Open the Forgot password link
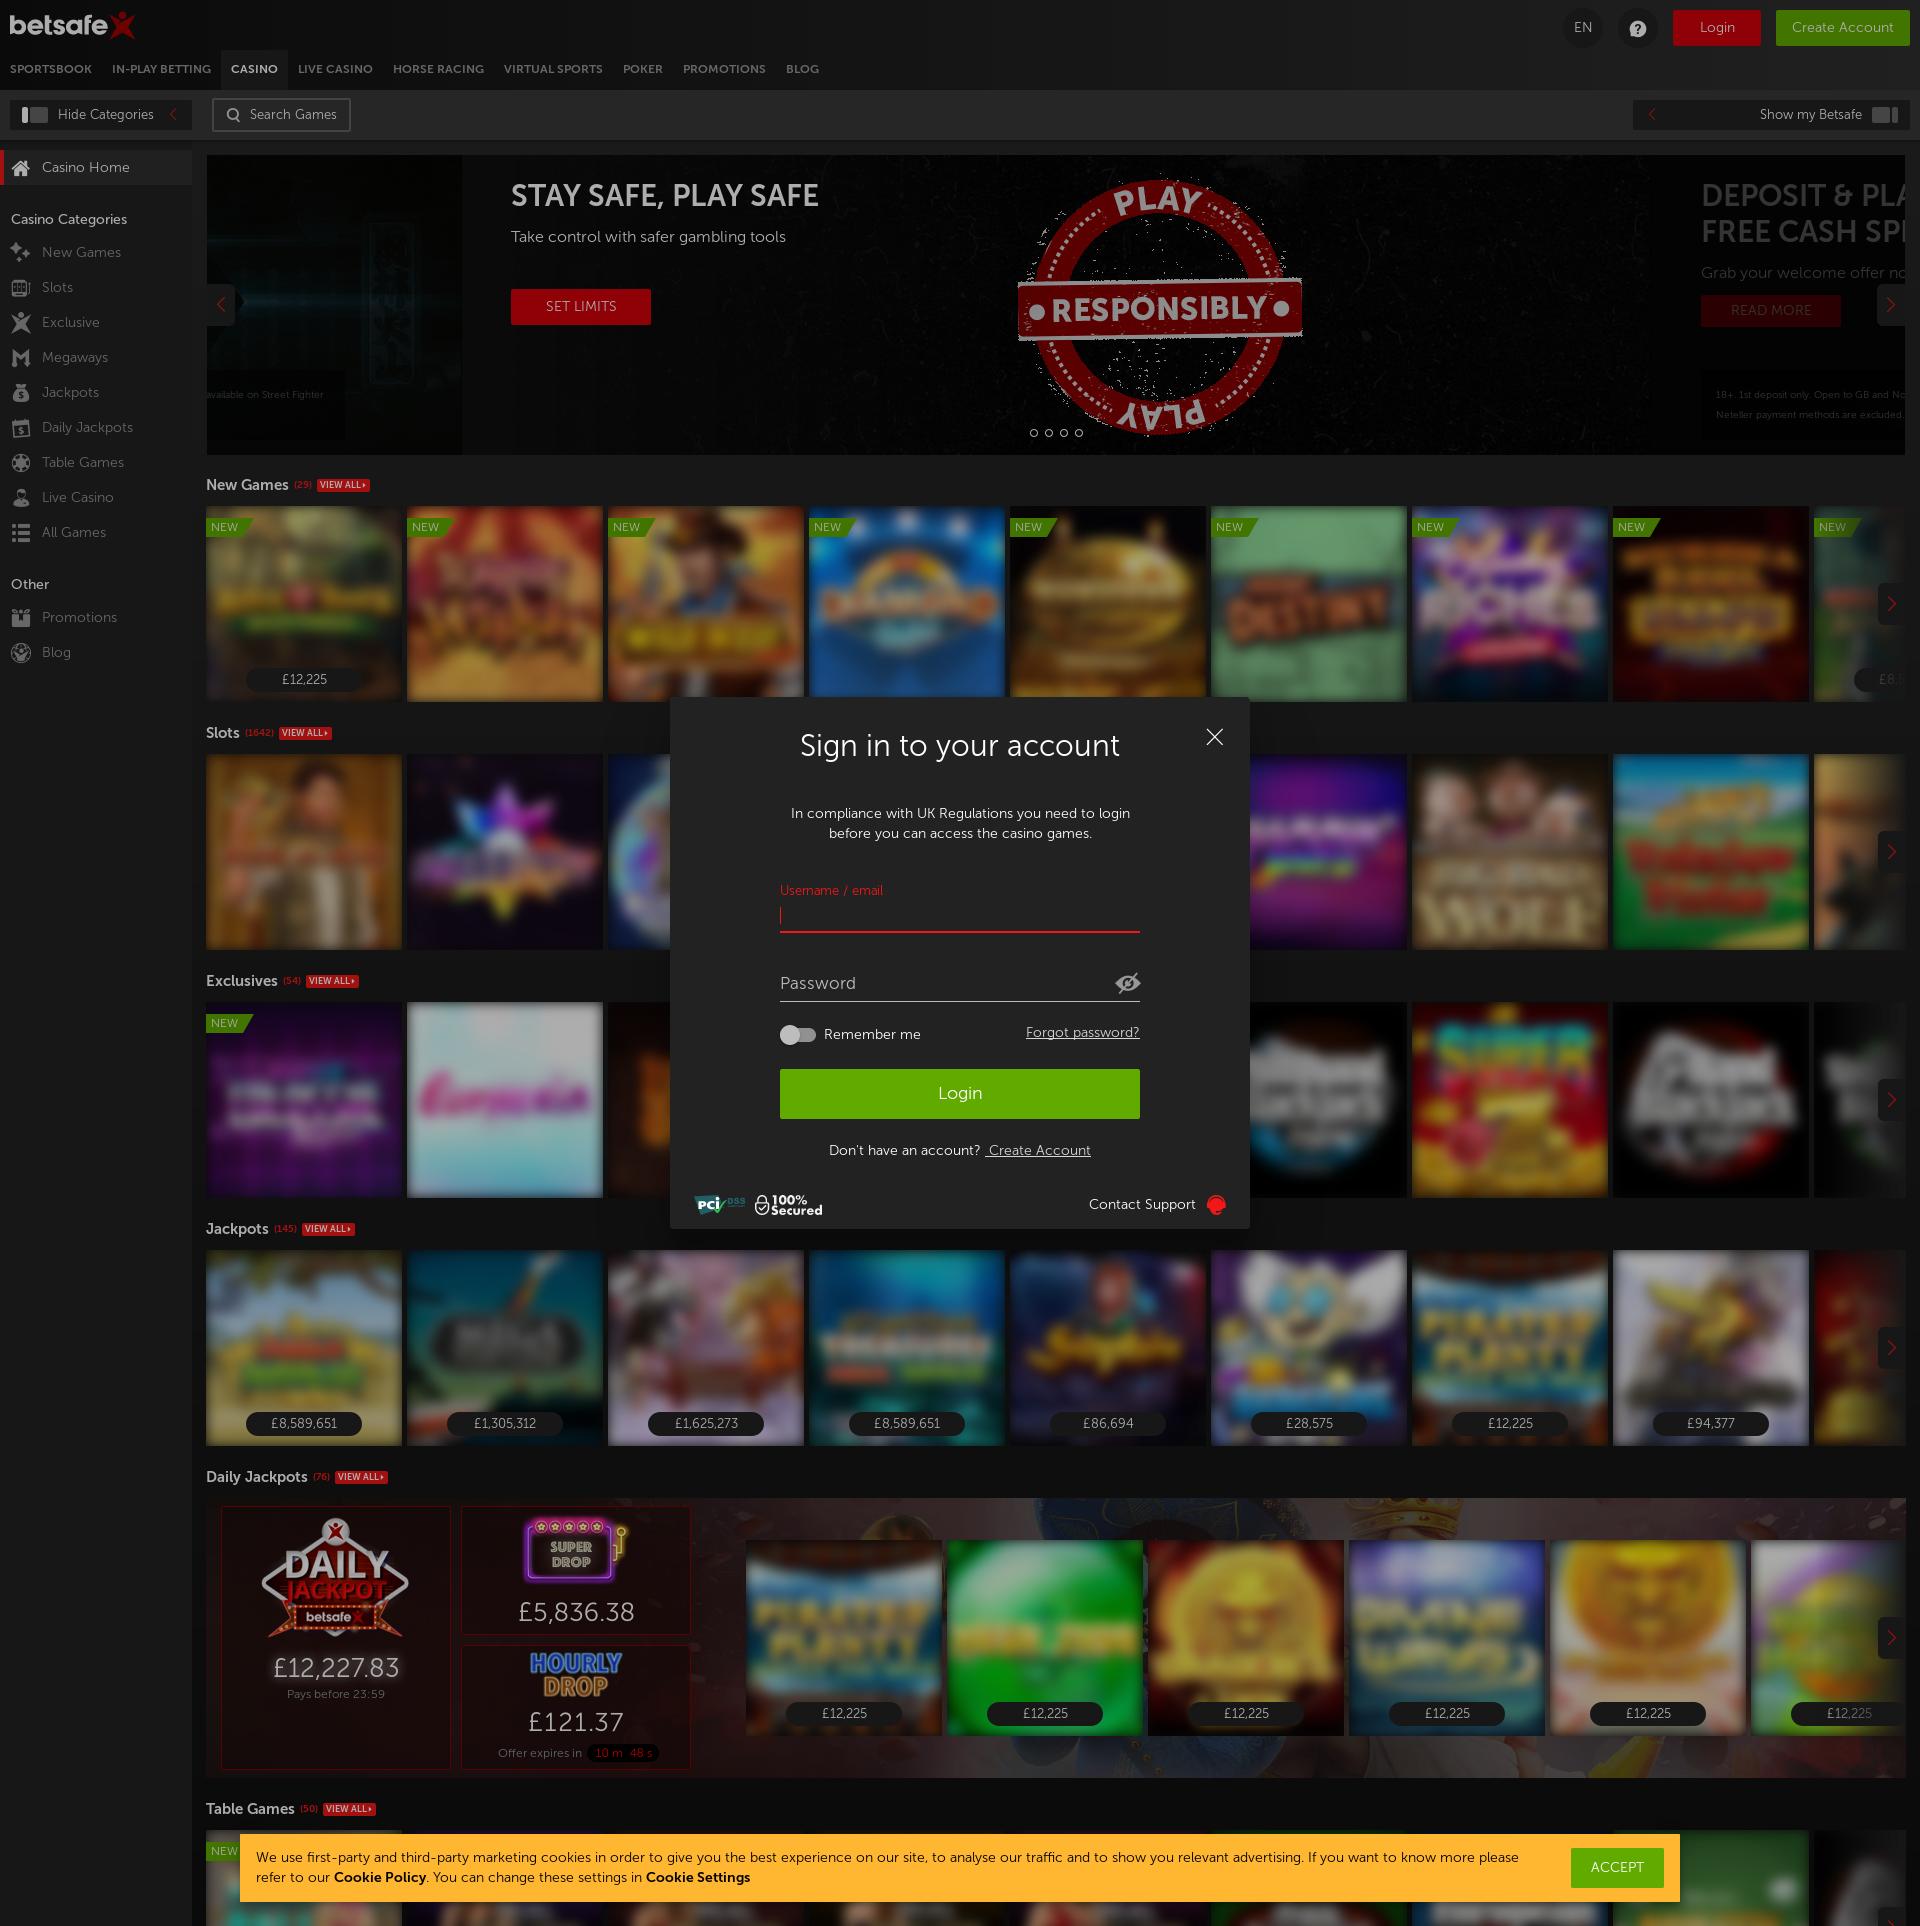Screen dimensions: 1920x1926 tap(1081, 1032)
